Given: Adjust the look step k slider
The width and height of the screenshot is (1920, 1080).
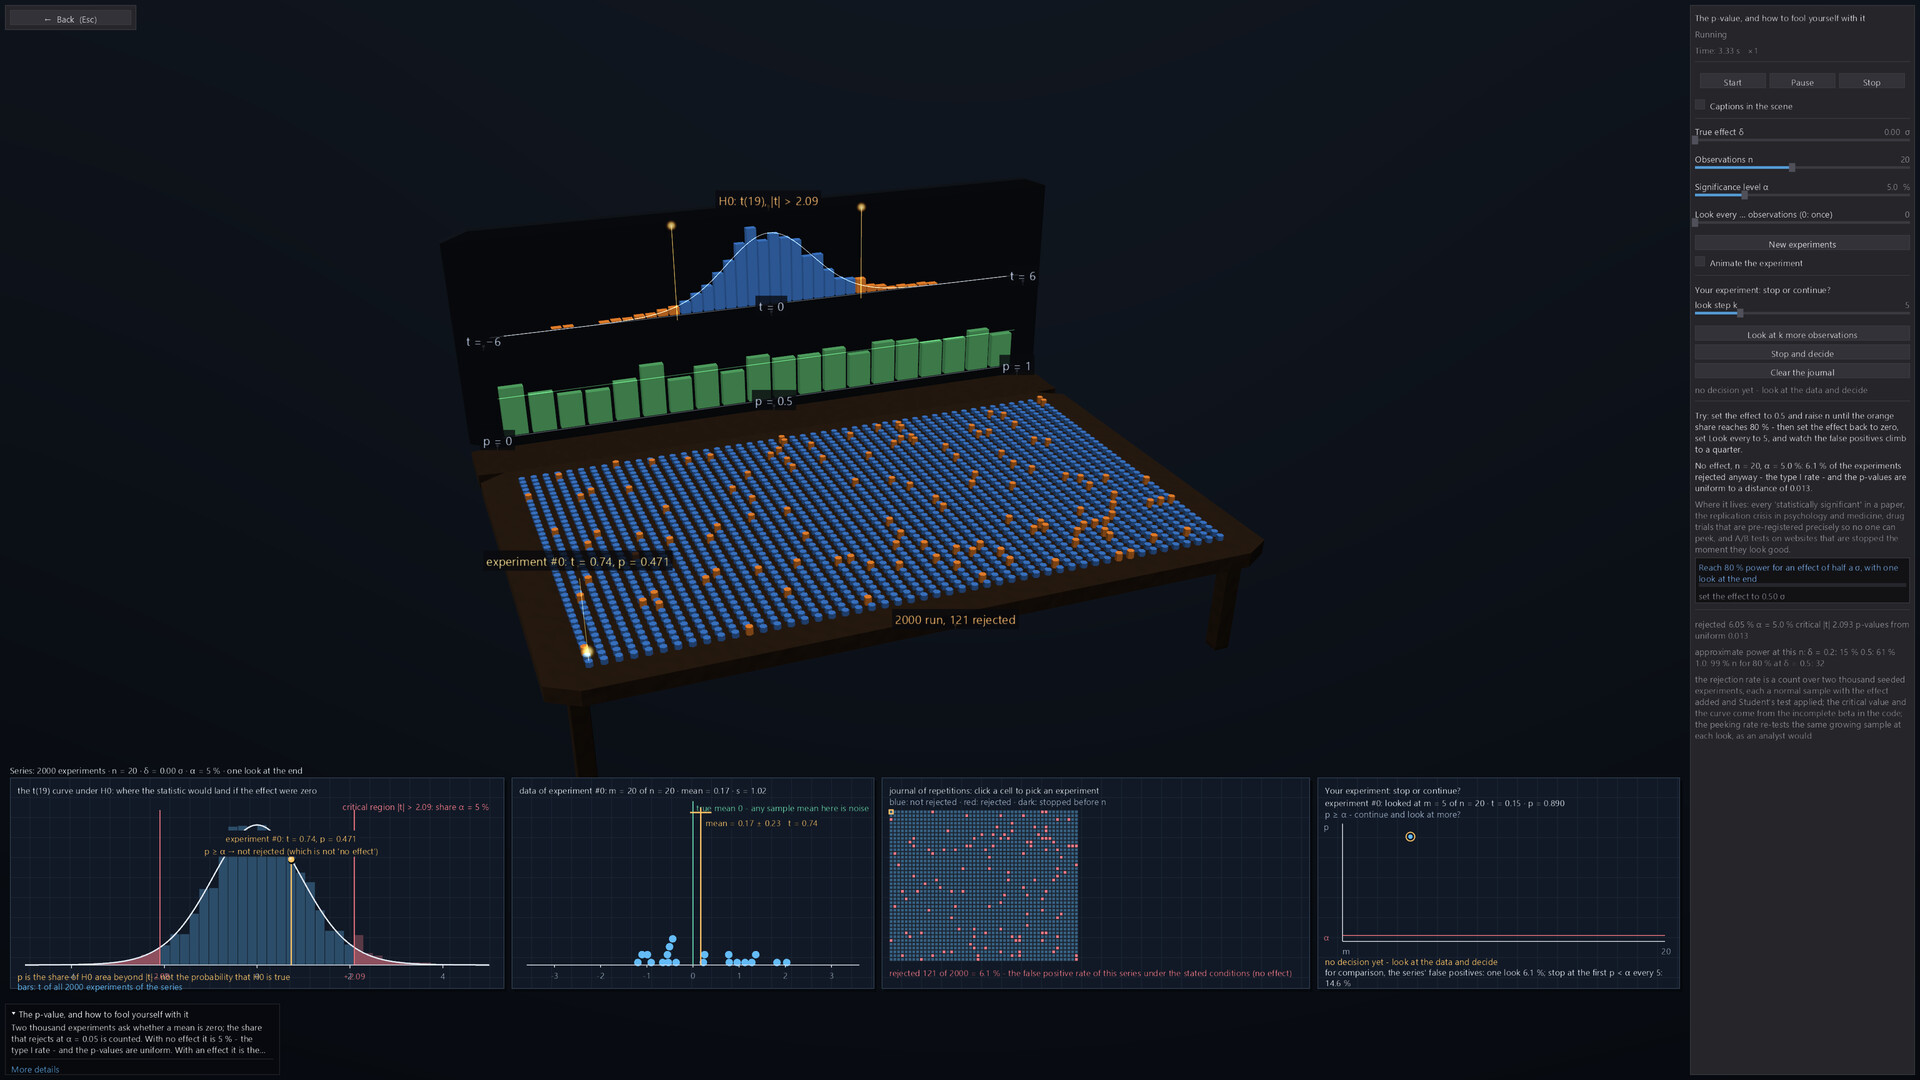Looking at the screenshot, I should point(1802,313).
